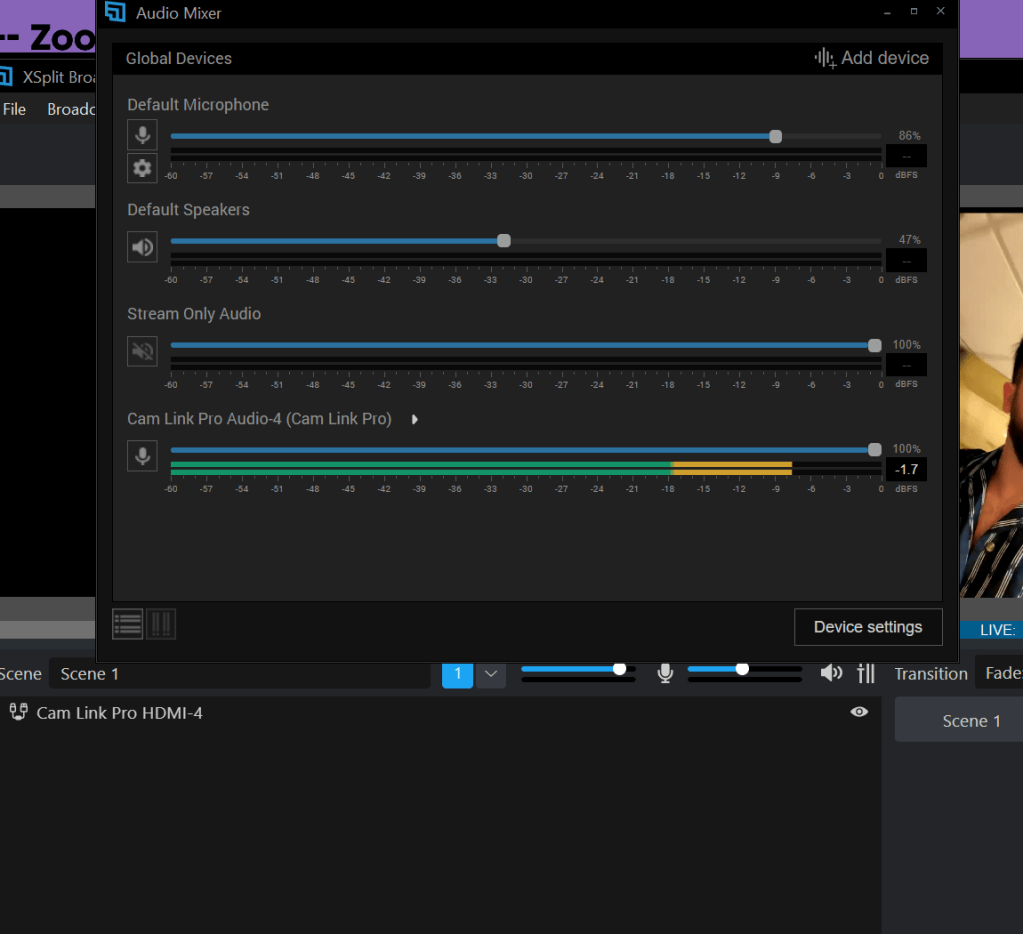The width and height of the screenshot is (1023, 934).
Task: Expand the scene preset dropdown chevron
Action: click(x=491, y=674)
